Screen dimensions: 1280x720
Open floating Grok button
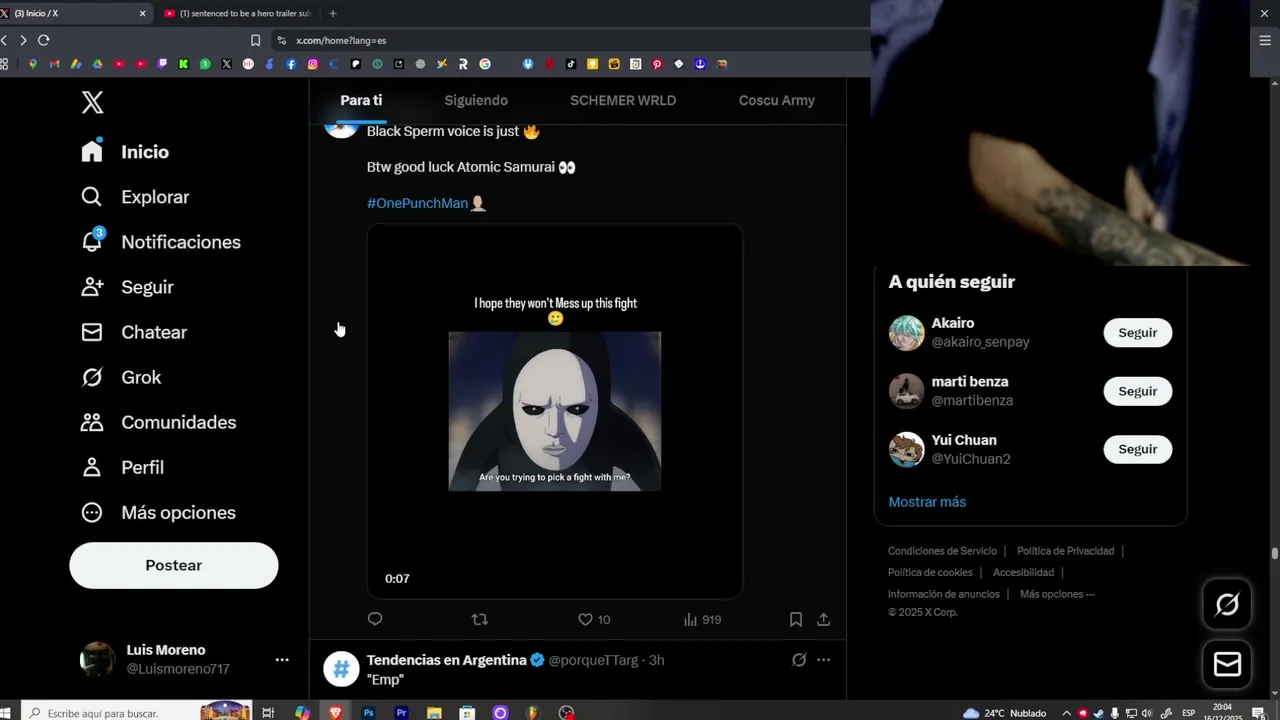pos(1227,604)
